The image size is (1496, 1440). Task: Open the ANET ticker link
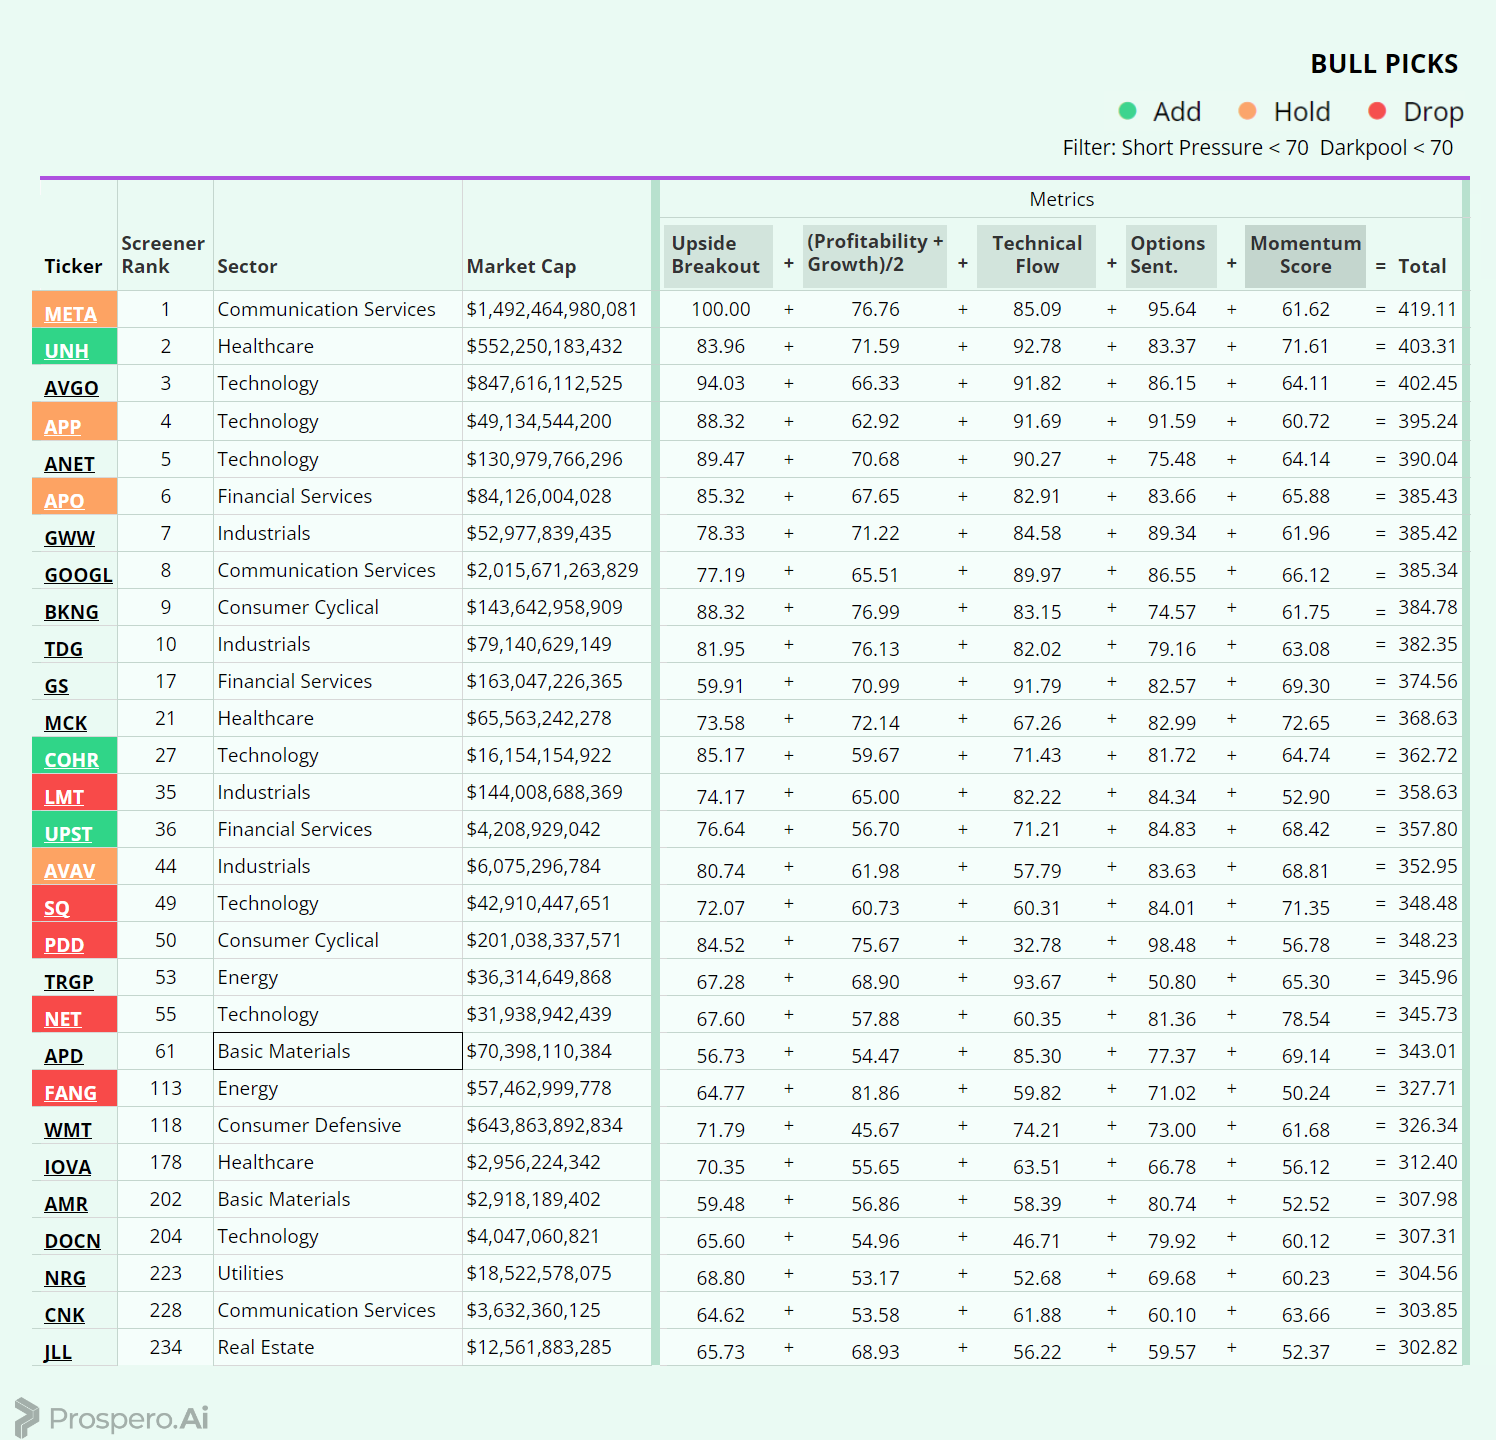[69, 464]
